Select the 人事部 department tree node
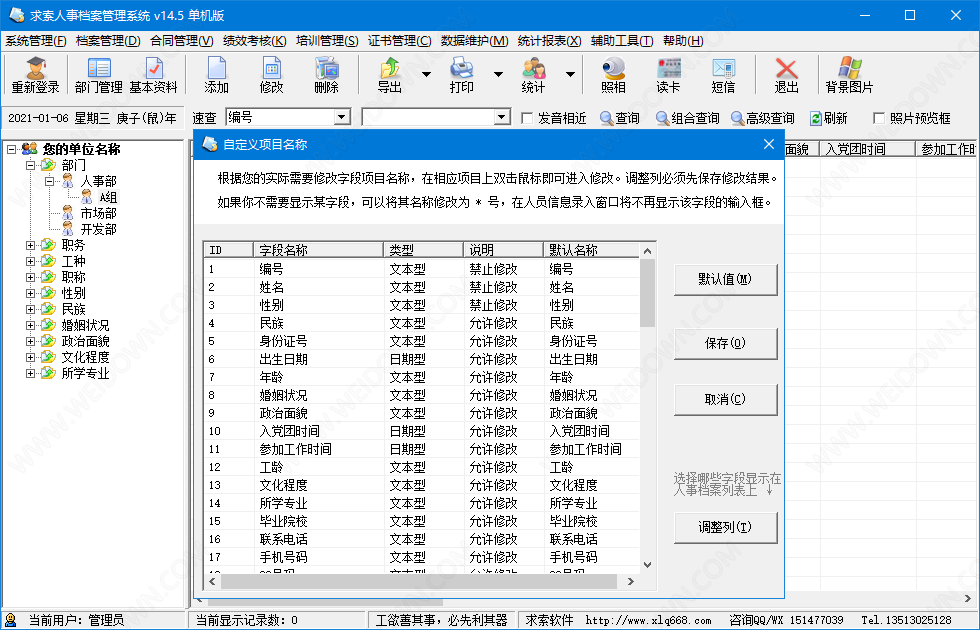Image resolution: width=980 pixels, height=630 pixels. (x=98, y=181)
